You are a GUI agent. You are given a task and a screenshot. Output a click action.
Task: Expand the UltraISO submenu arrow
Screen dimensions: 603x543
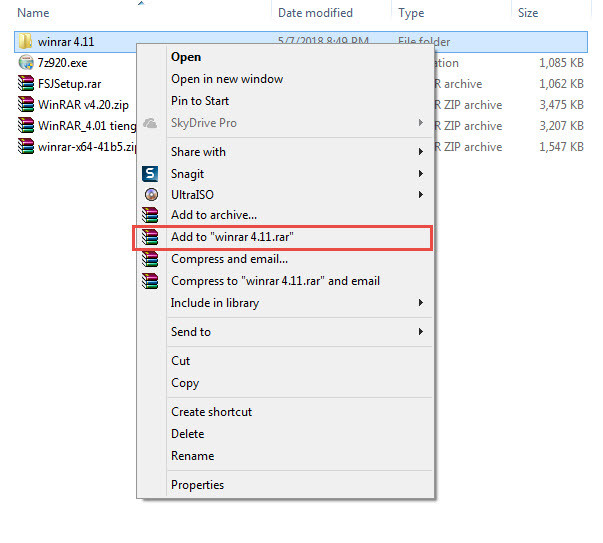coord(420,195)
